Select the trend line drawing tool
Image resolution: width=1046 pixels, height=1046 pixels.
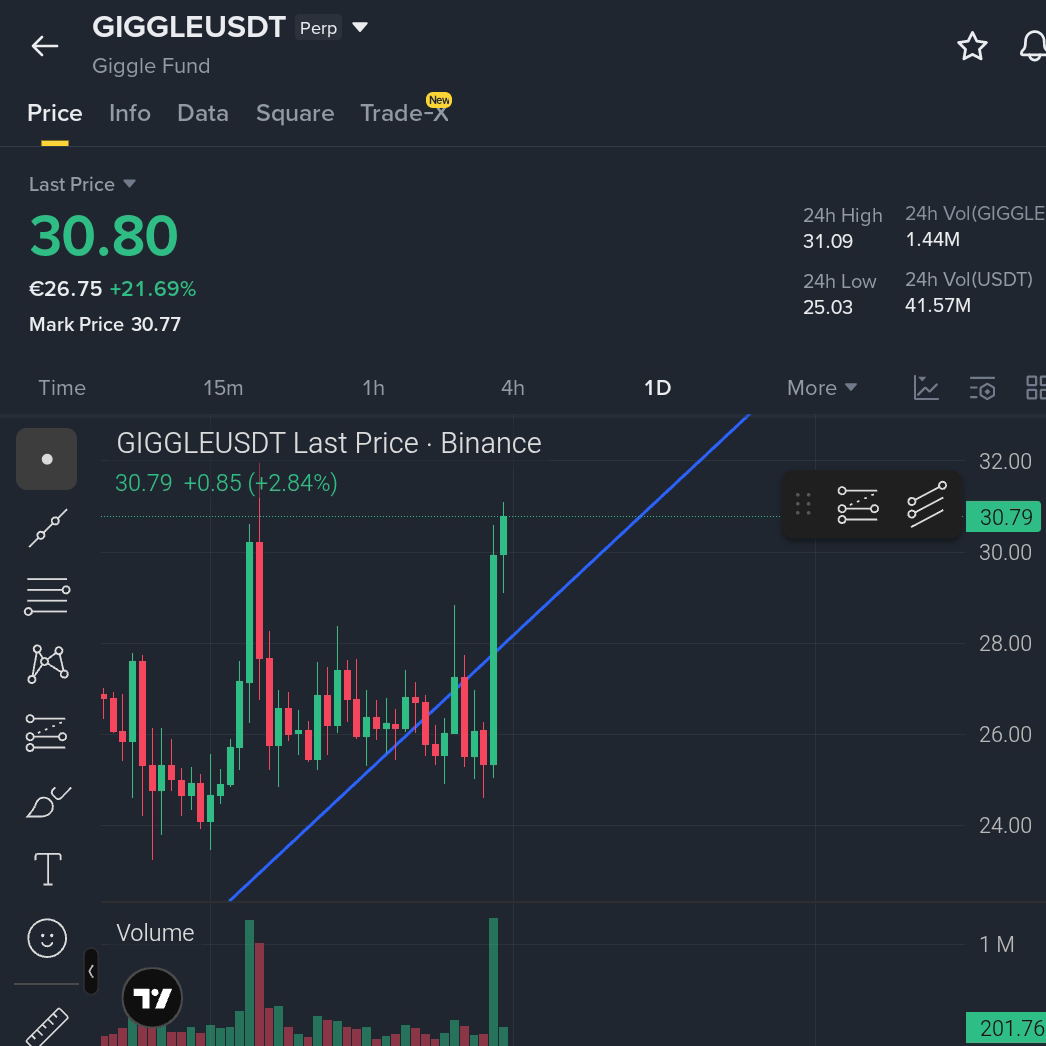(x=48, y=528)
